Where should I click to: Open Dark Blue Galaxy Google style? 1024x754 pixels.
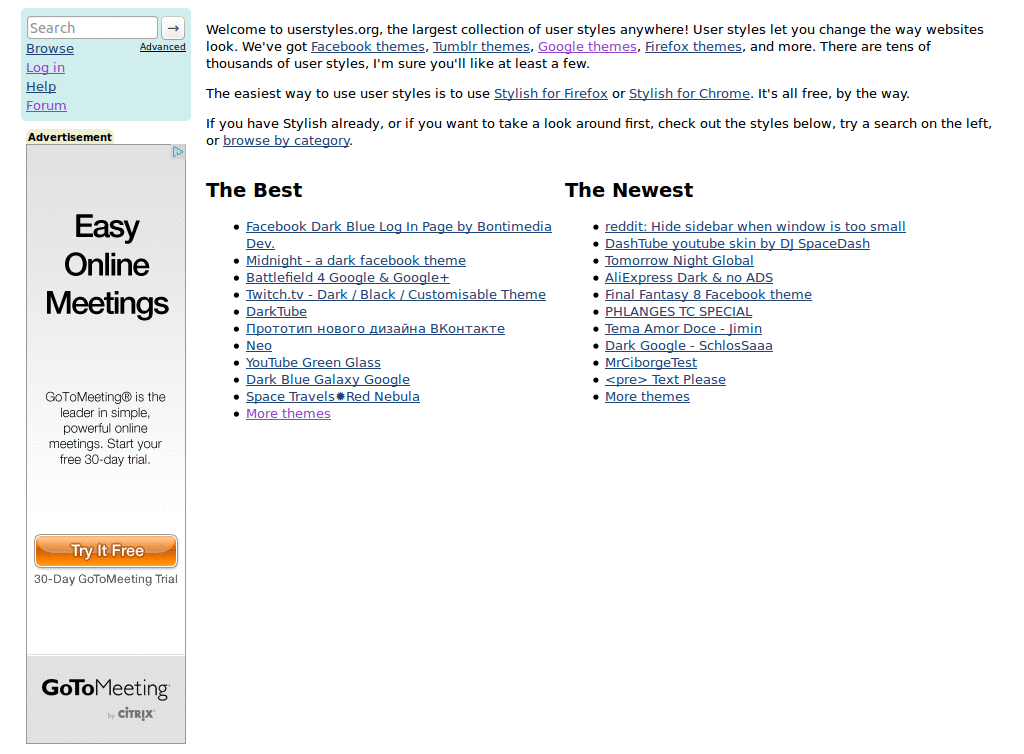pos(328,379)
